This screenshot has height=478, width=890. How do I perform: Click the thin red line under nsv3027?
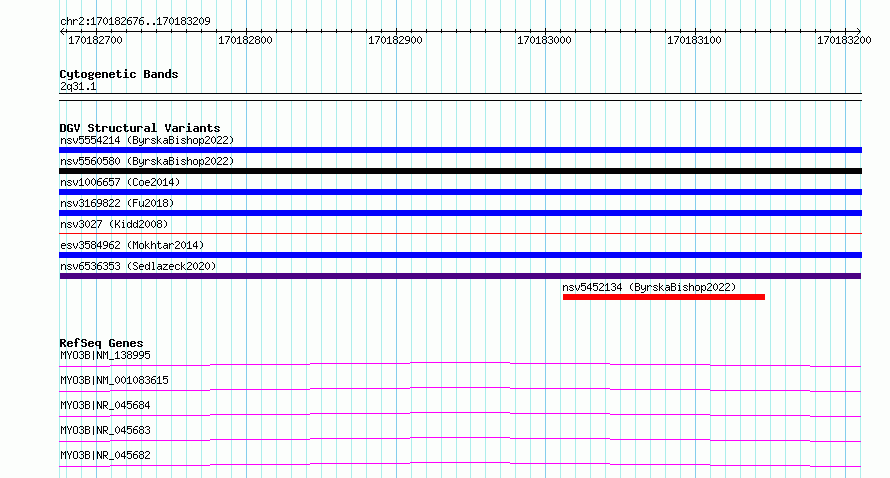pos(460,233)
